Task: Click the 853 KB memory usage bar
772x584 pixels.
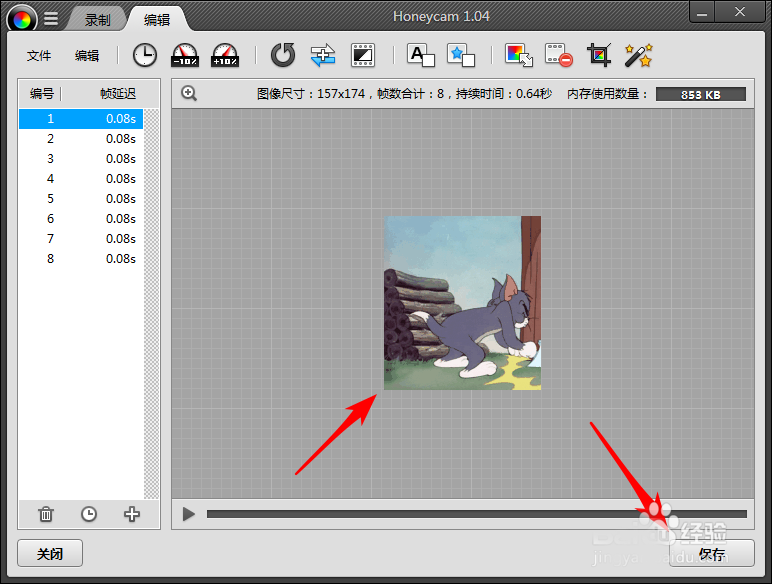Action: (701, 95)
